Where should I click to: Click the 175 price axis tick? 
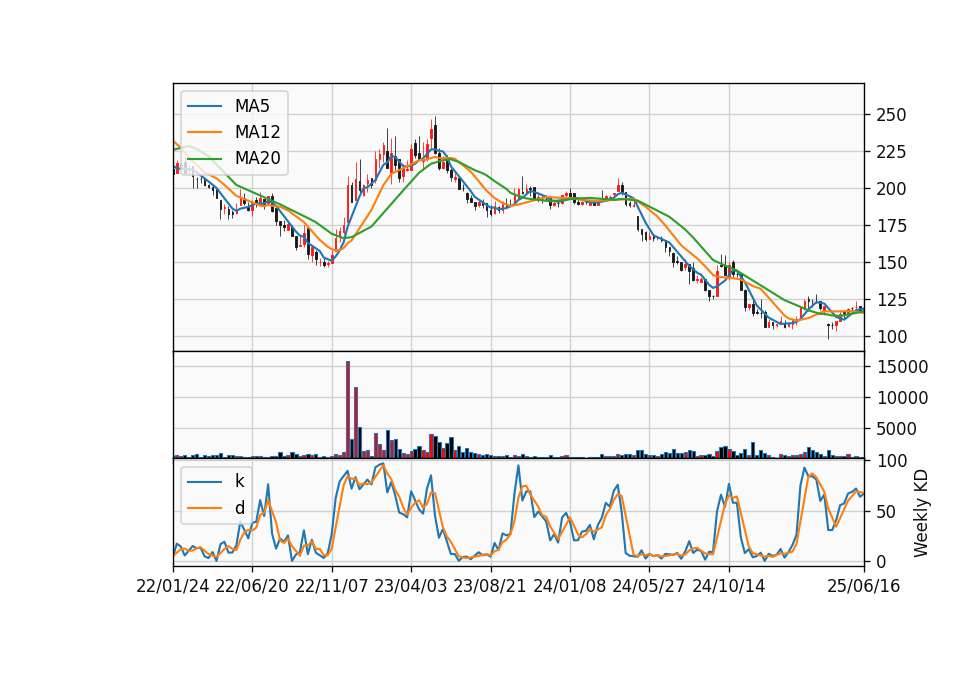tap(891, 226)
